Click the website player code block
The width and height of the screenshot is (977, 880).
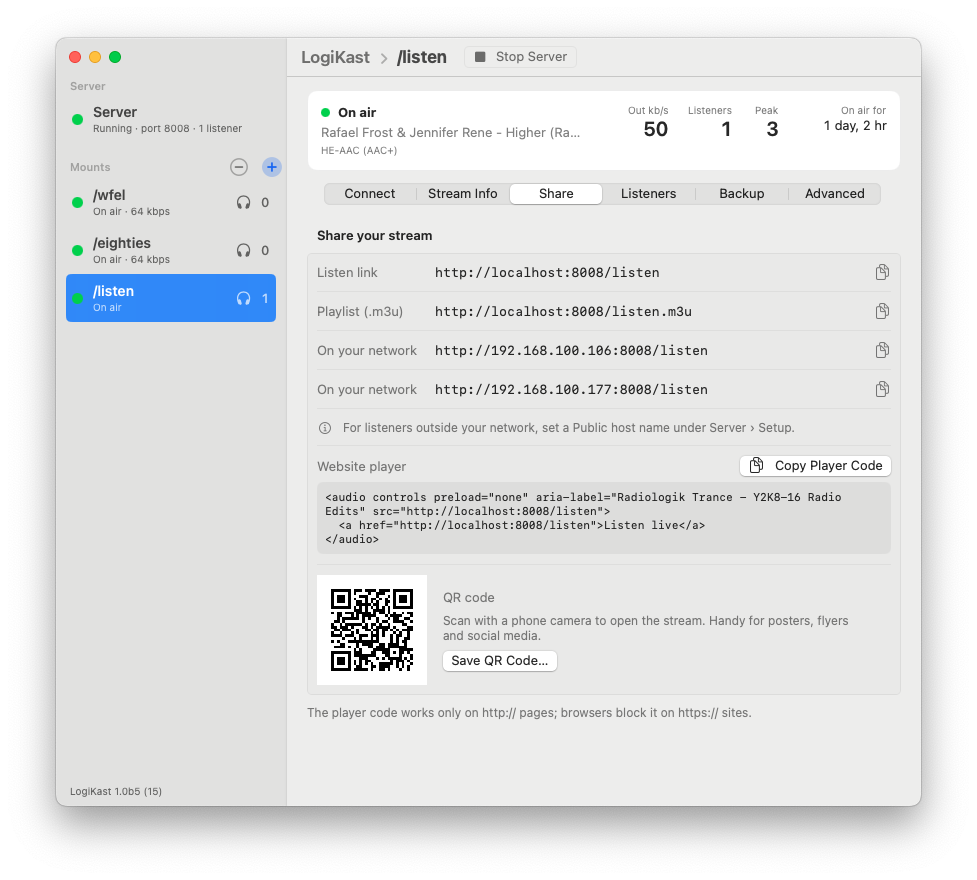tap(604, 518)
